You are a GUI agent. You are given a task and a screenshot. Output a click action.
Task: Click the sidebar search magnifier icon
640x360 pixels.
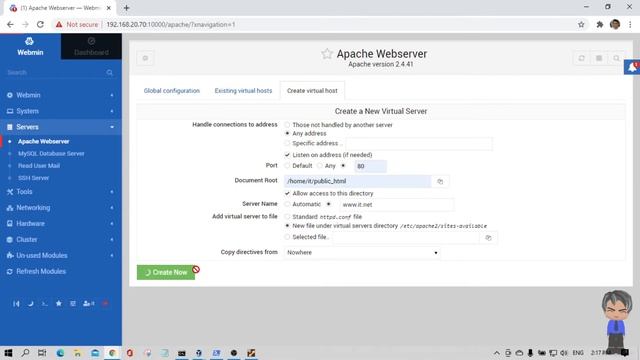[110, 73]
